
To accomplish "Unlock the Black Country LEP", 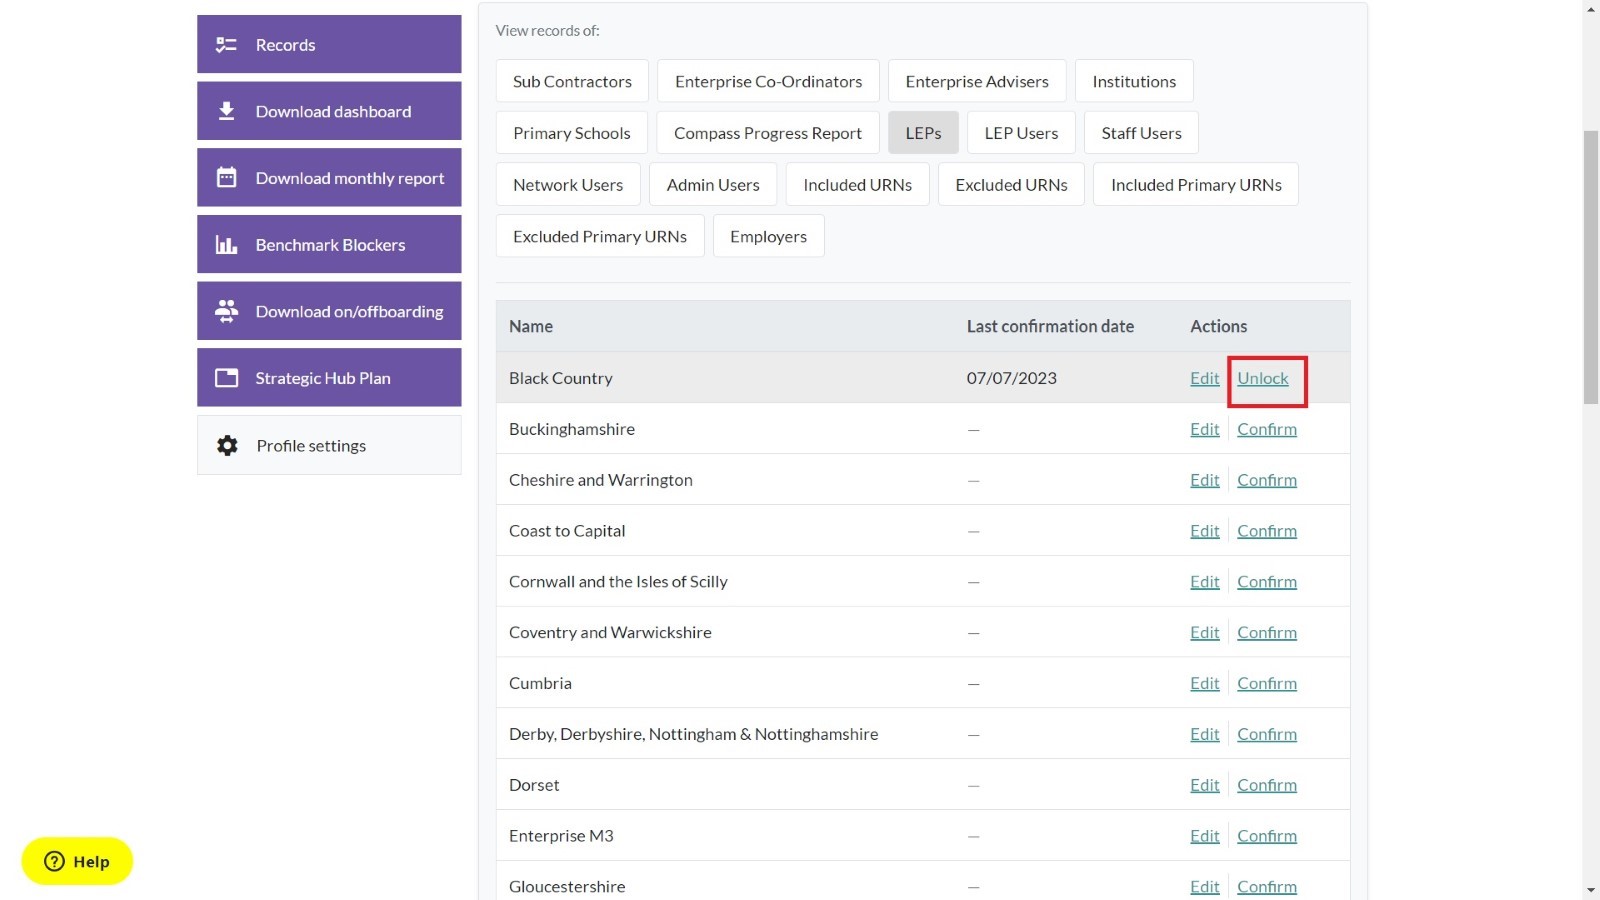I will (x=1263, y=378).
